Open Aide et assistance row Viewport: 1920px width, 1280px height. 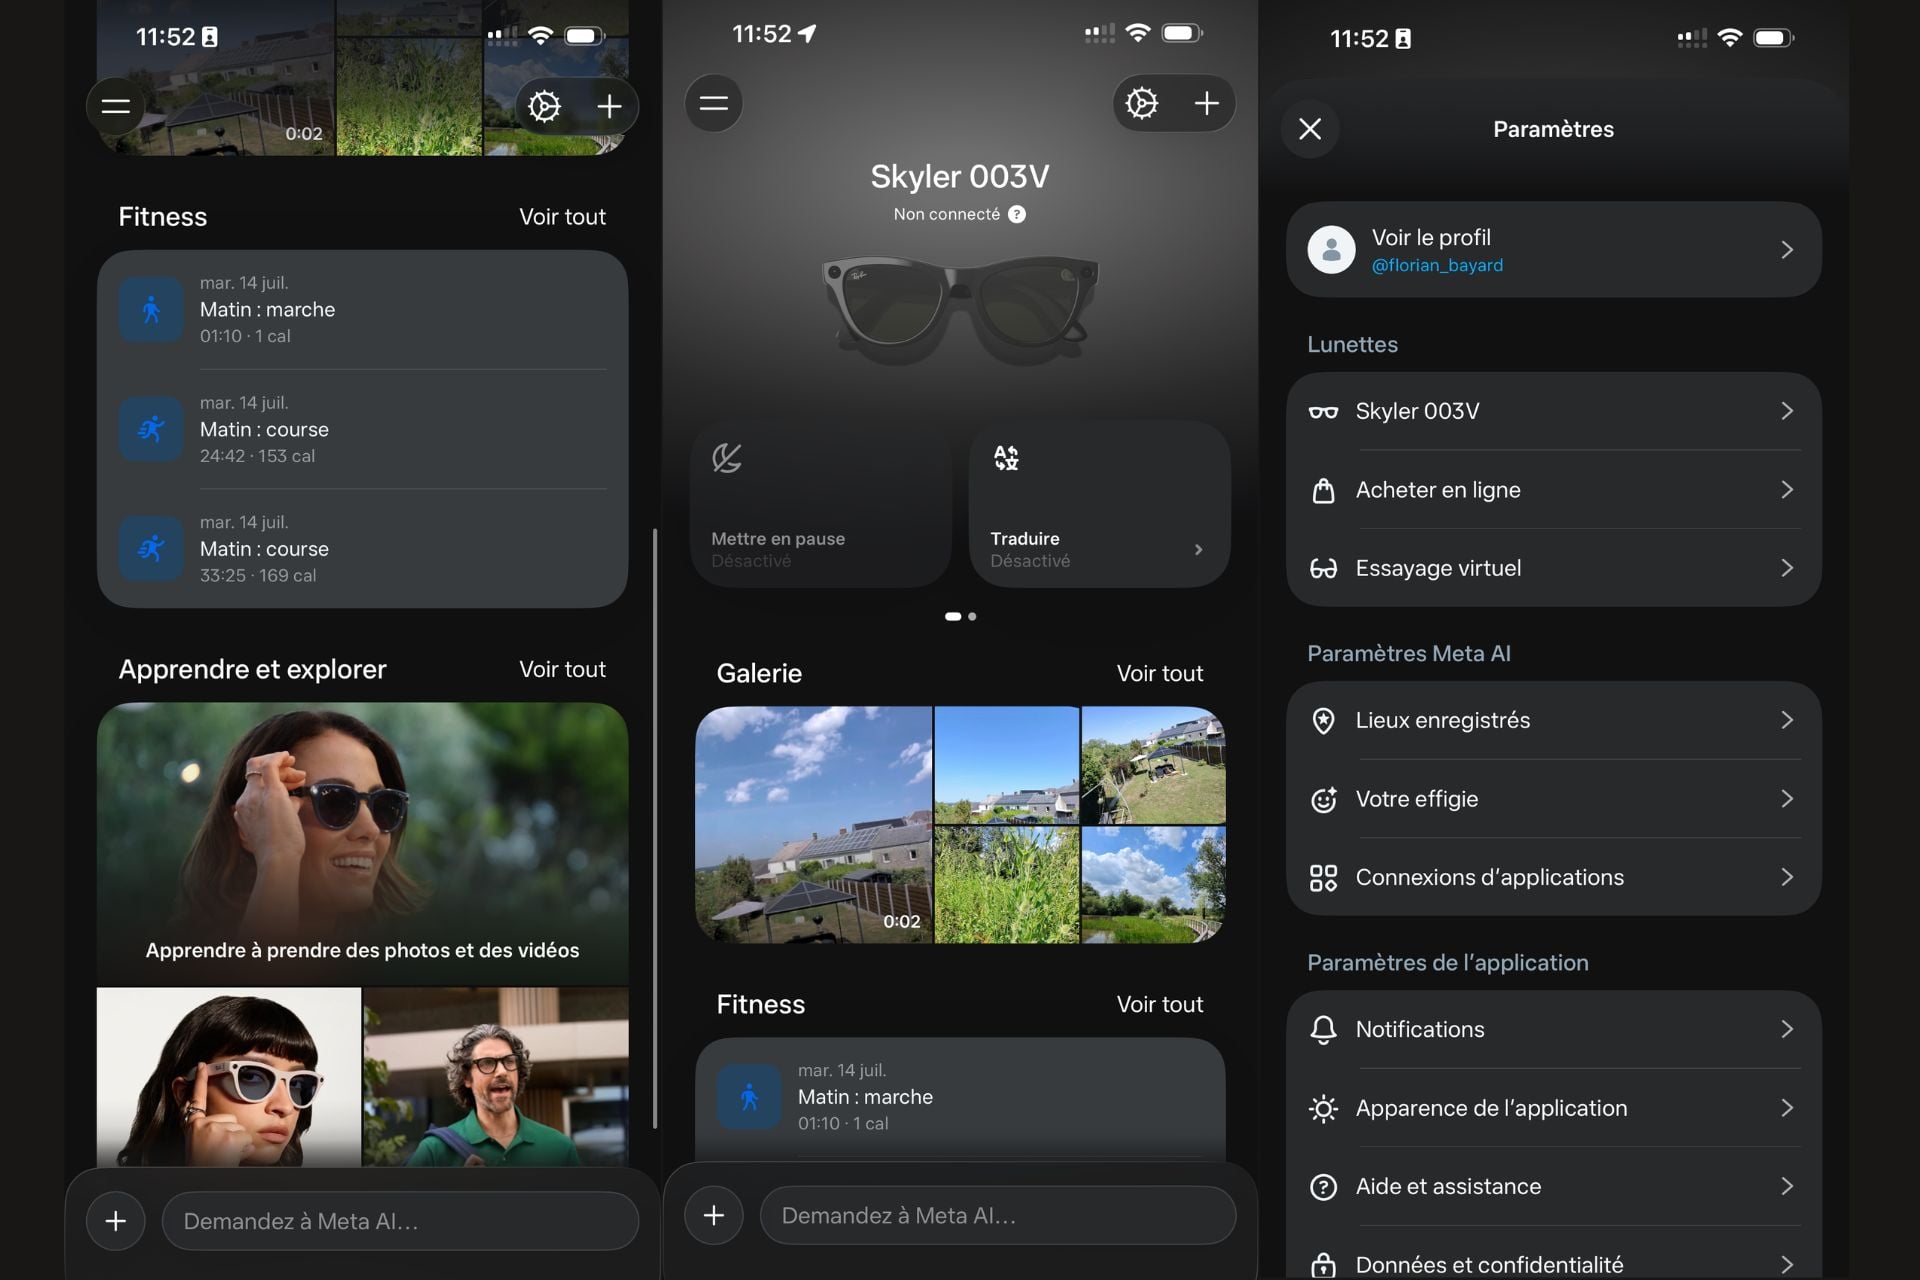[1554, 1186]
